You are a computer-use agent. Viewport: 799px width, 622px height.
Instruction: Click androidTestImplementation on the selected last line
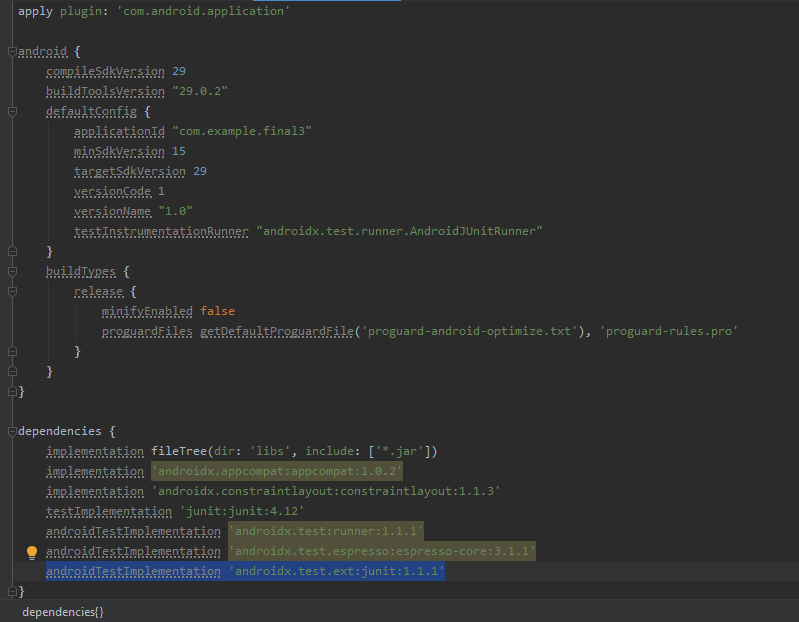(133, 571)
